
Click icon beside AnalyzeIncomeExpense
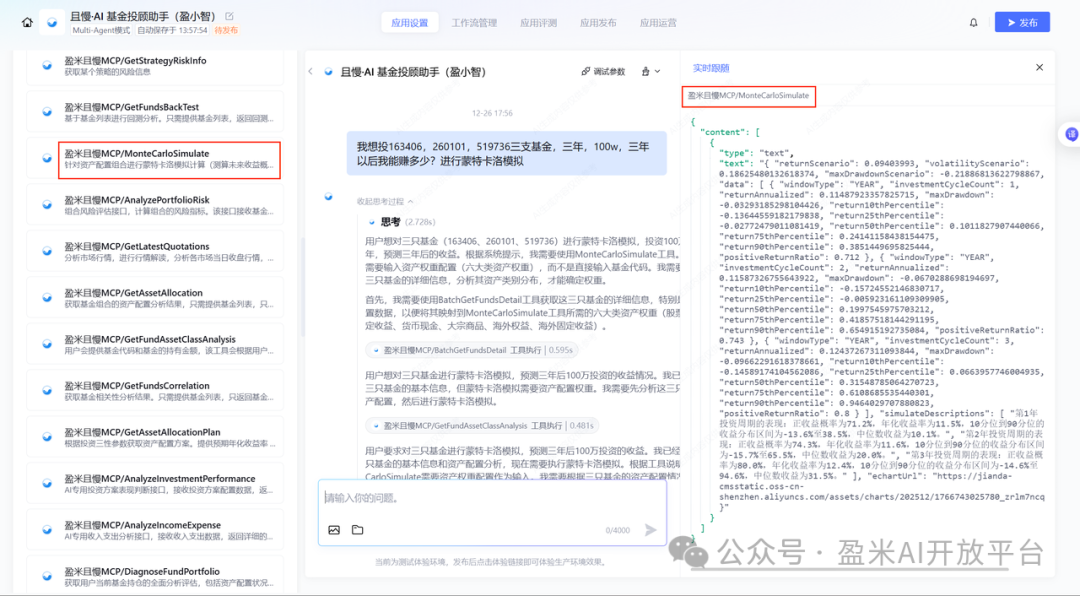click(47, 529)
